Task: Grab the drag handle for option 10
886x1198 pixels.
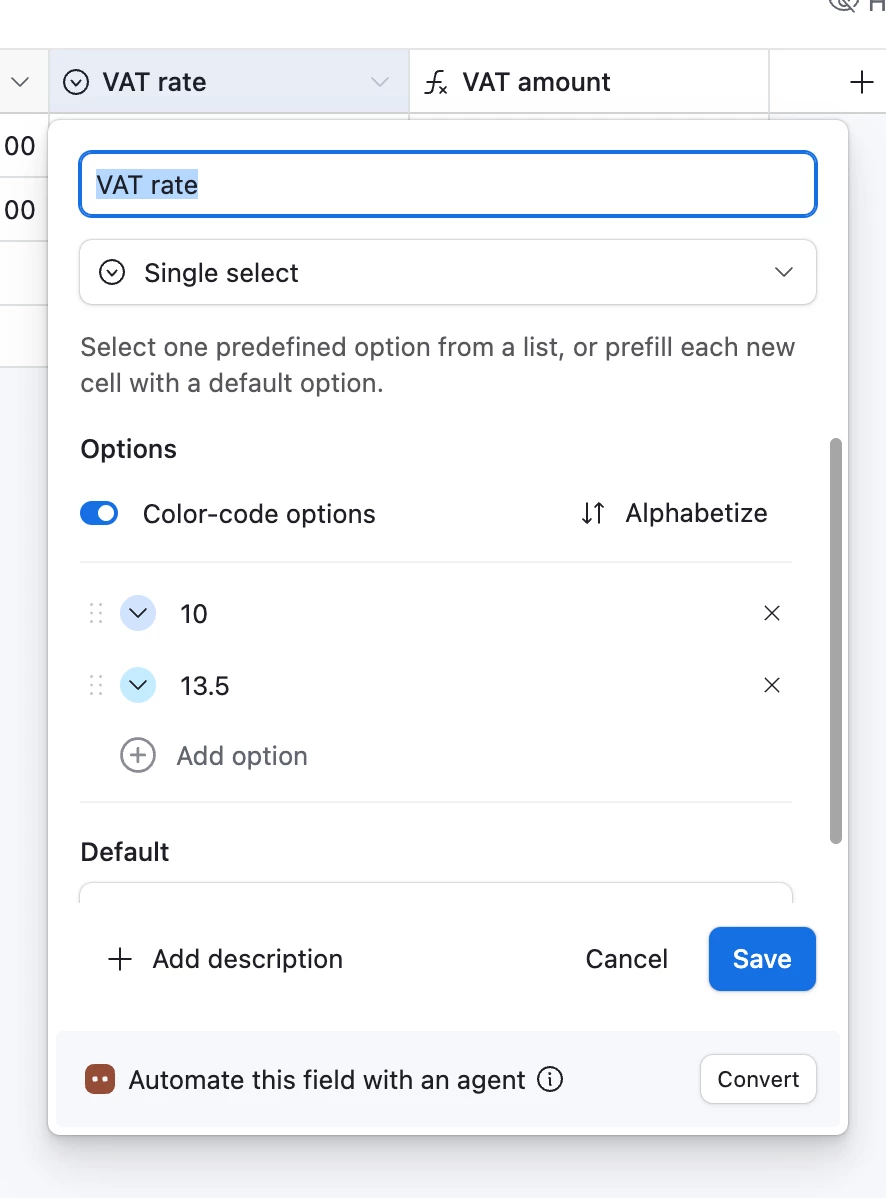Action: pyautogui.click(x=96, y=614)
